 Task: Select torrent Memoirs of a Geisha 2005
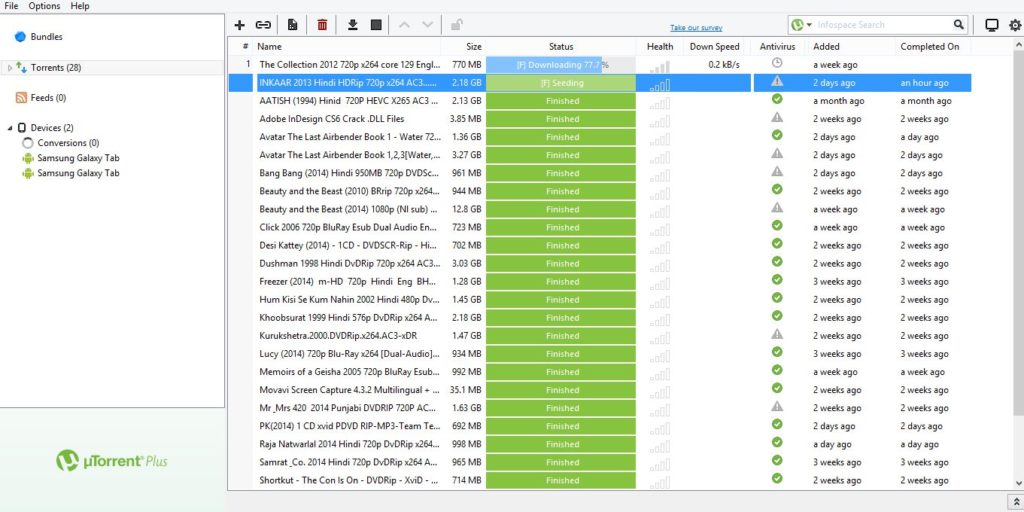pos(349,372)
